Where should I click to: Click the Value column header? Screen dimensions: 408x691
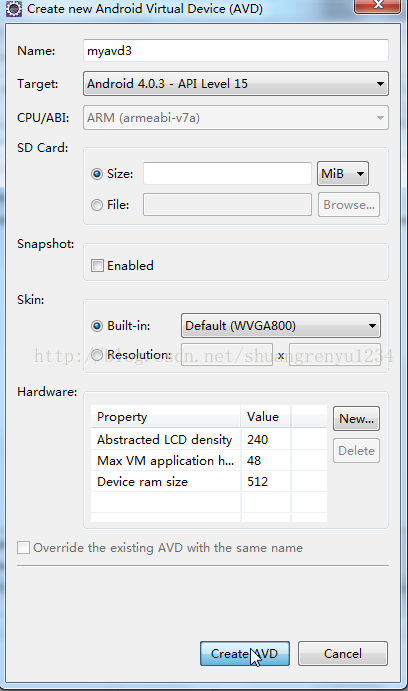click(x=265, y=416)
